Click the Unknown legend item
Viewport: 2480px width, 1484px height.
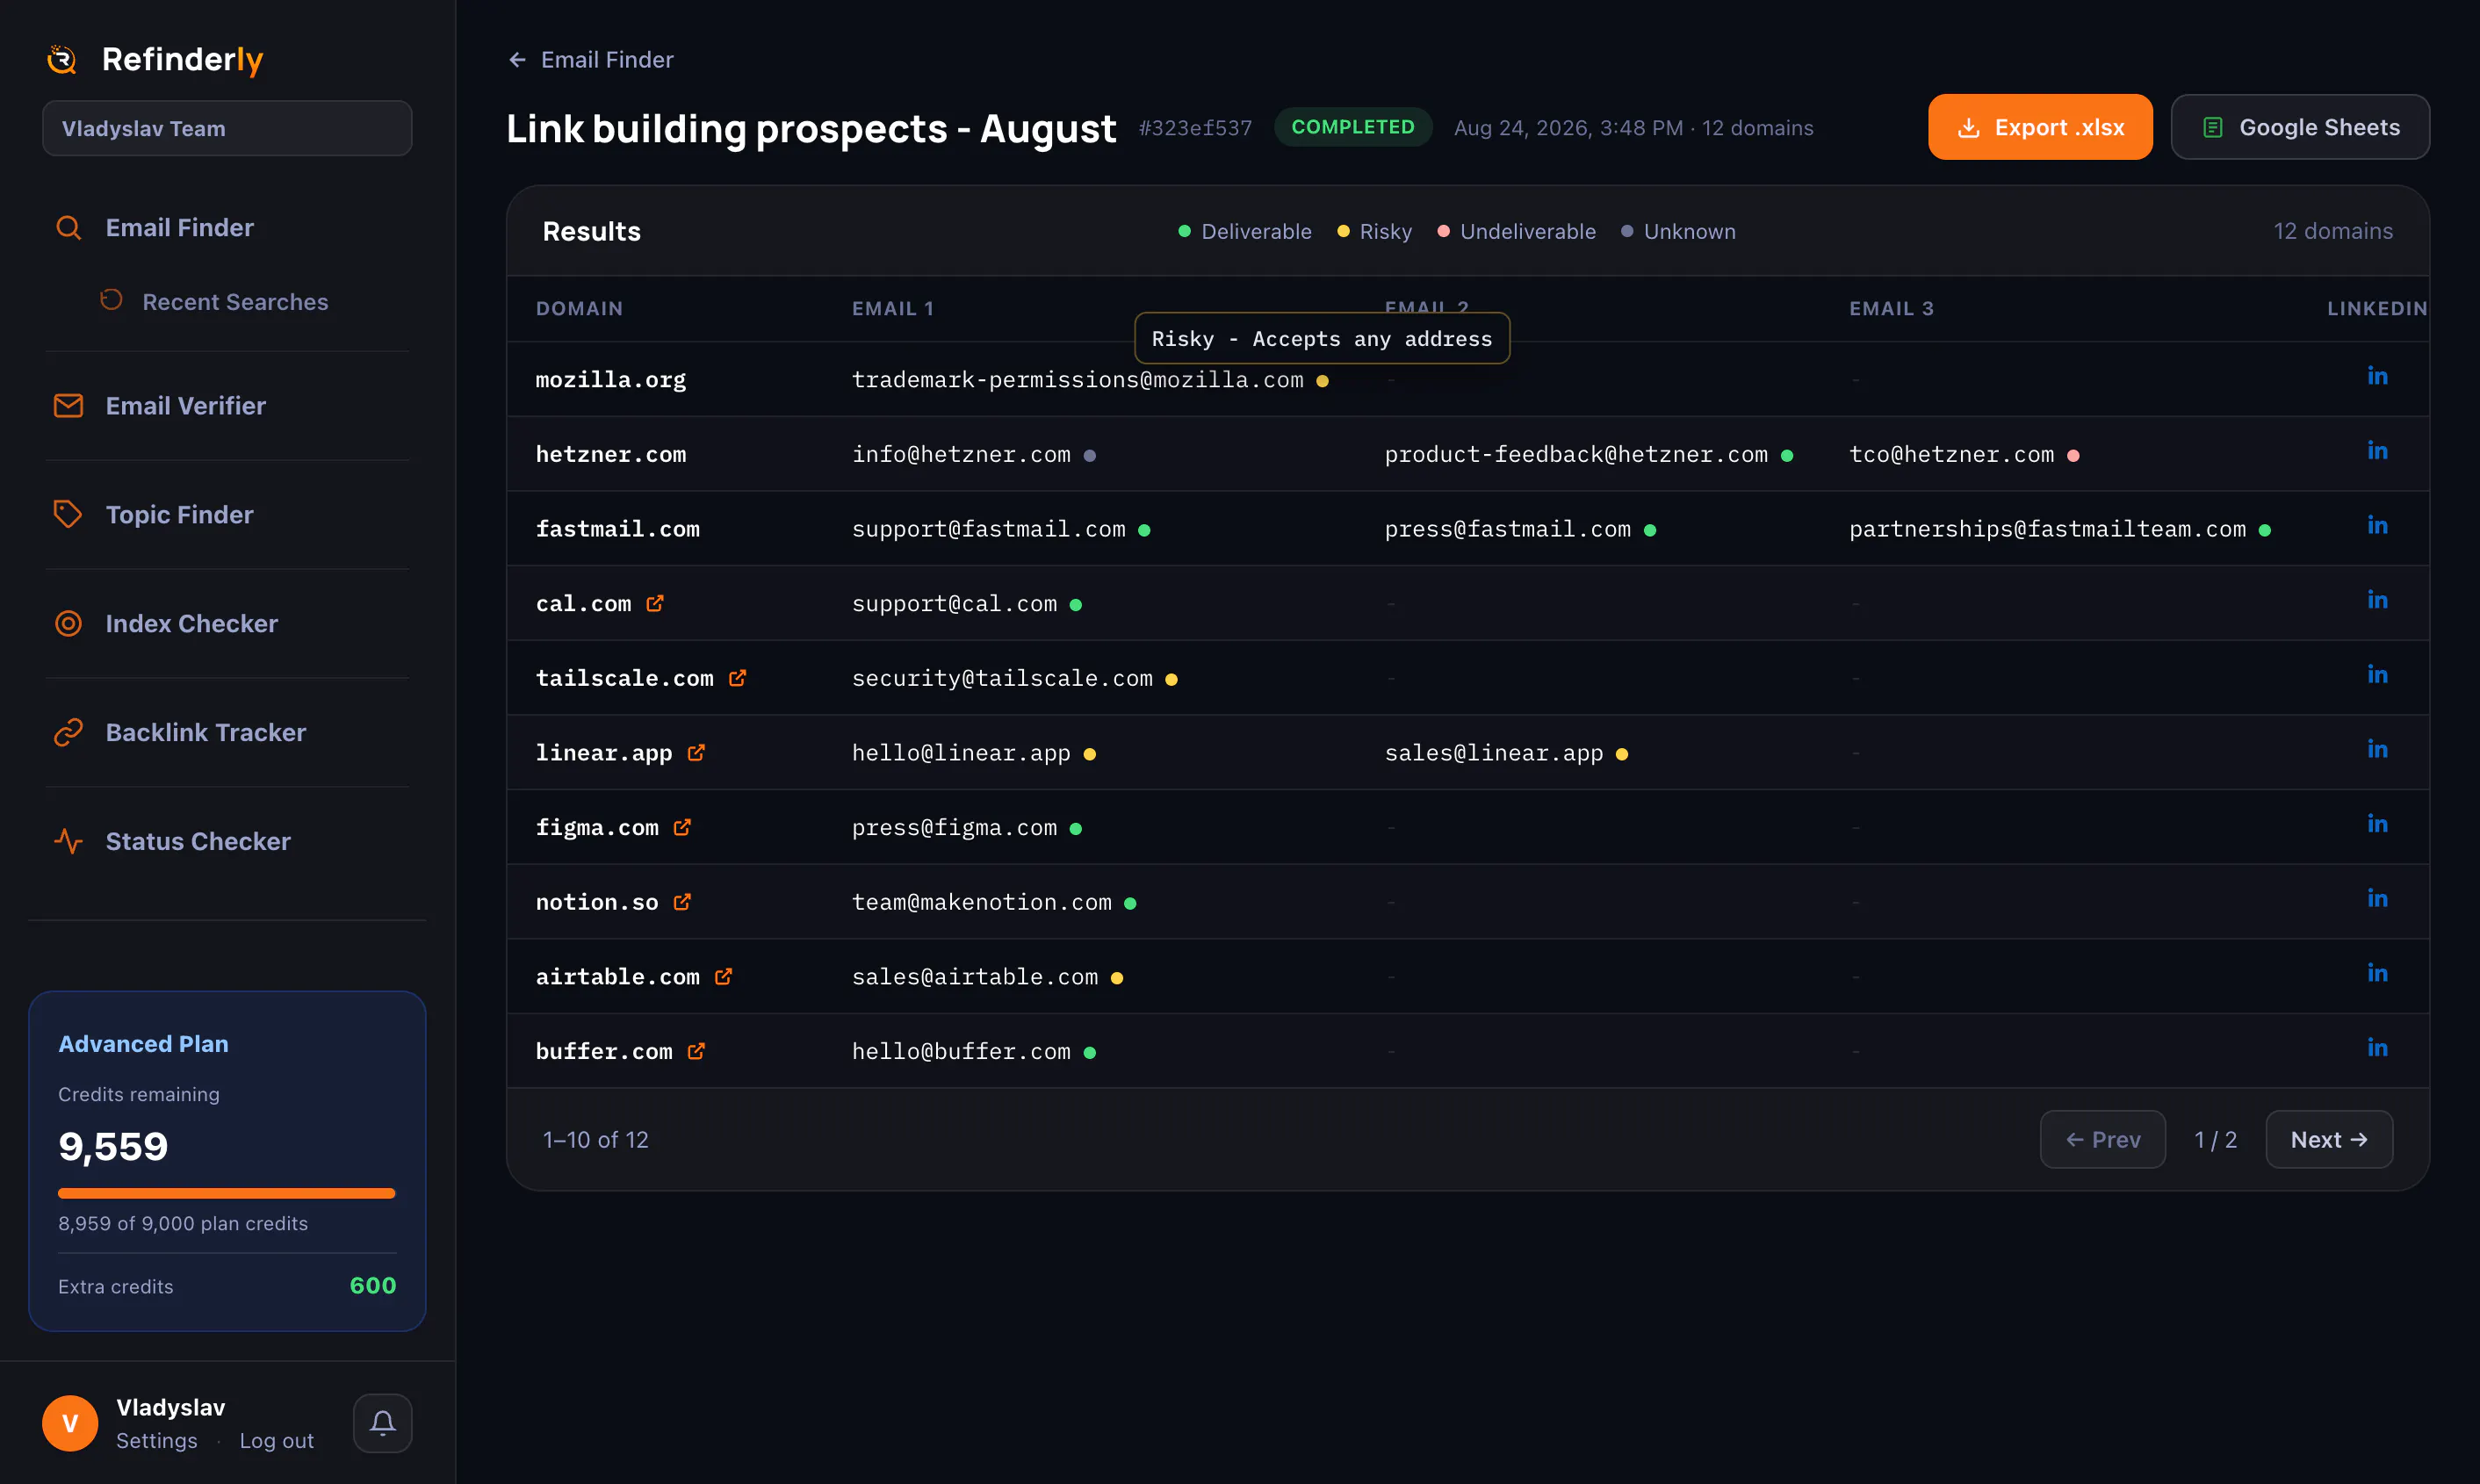pos(1678,231)
